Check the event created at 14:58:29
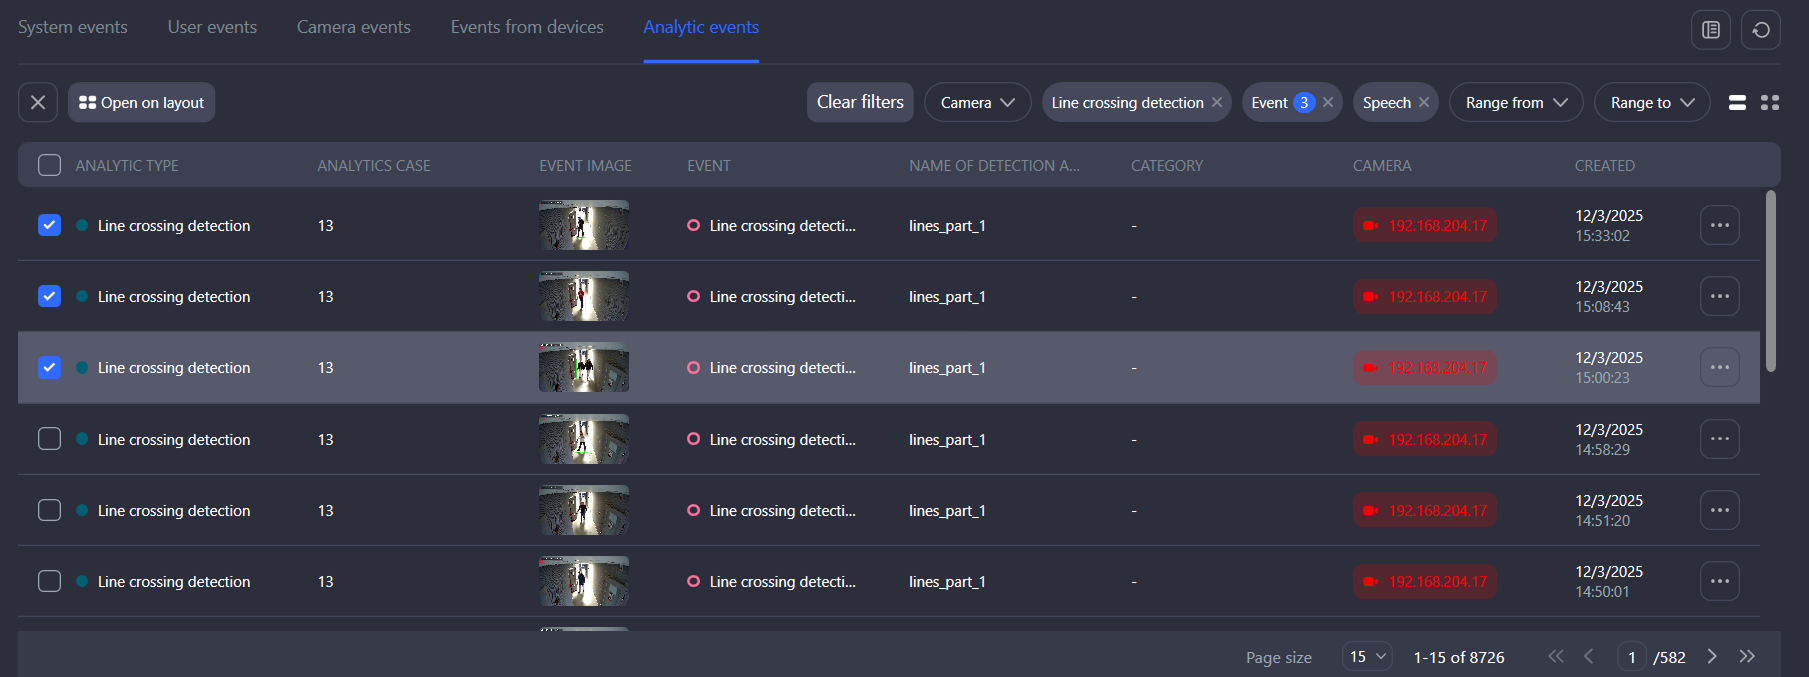 tap(49, 439)
